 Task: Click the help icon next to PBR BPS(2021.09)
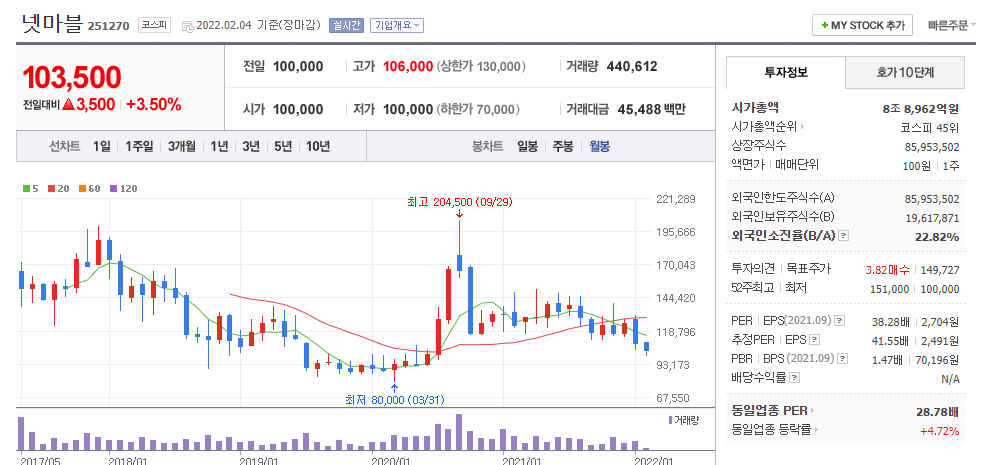coord(842,359)
